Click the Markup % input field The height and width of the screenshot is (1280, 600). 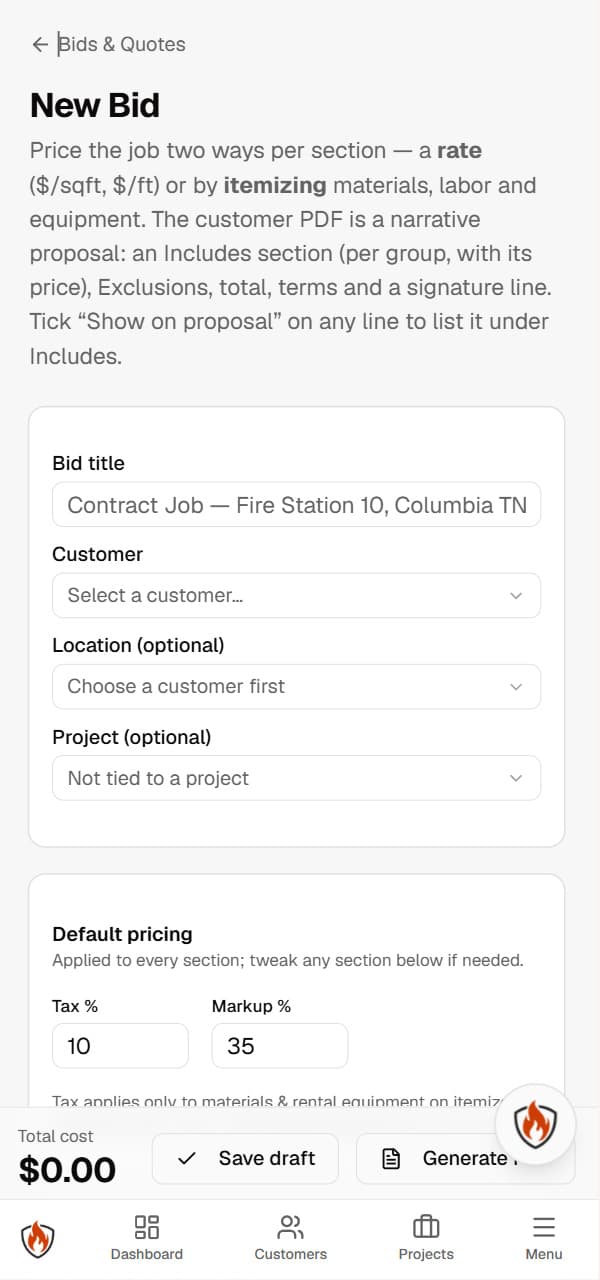tap(280, 1046)
